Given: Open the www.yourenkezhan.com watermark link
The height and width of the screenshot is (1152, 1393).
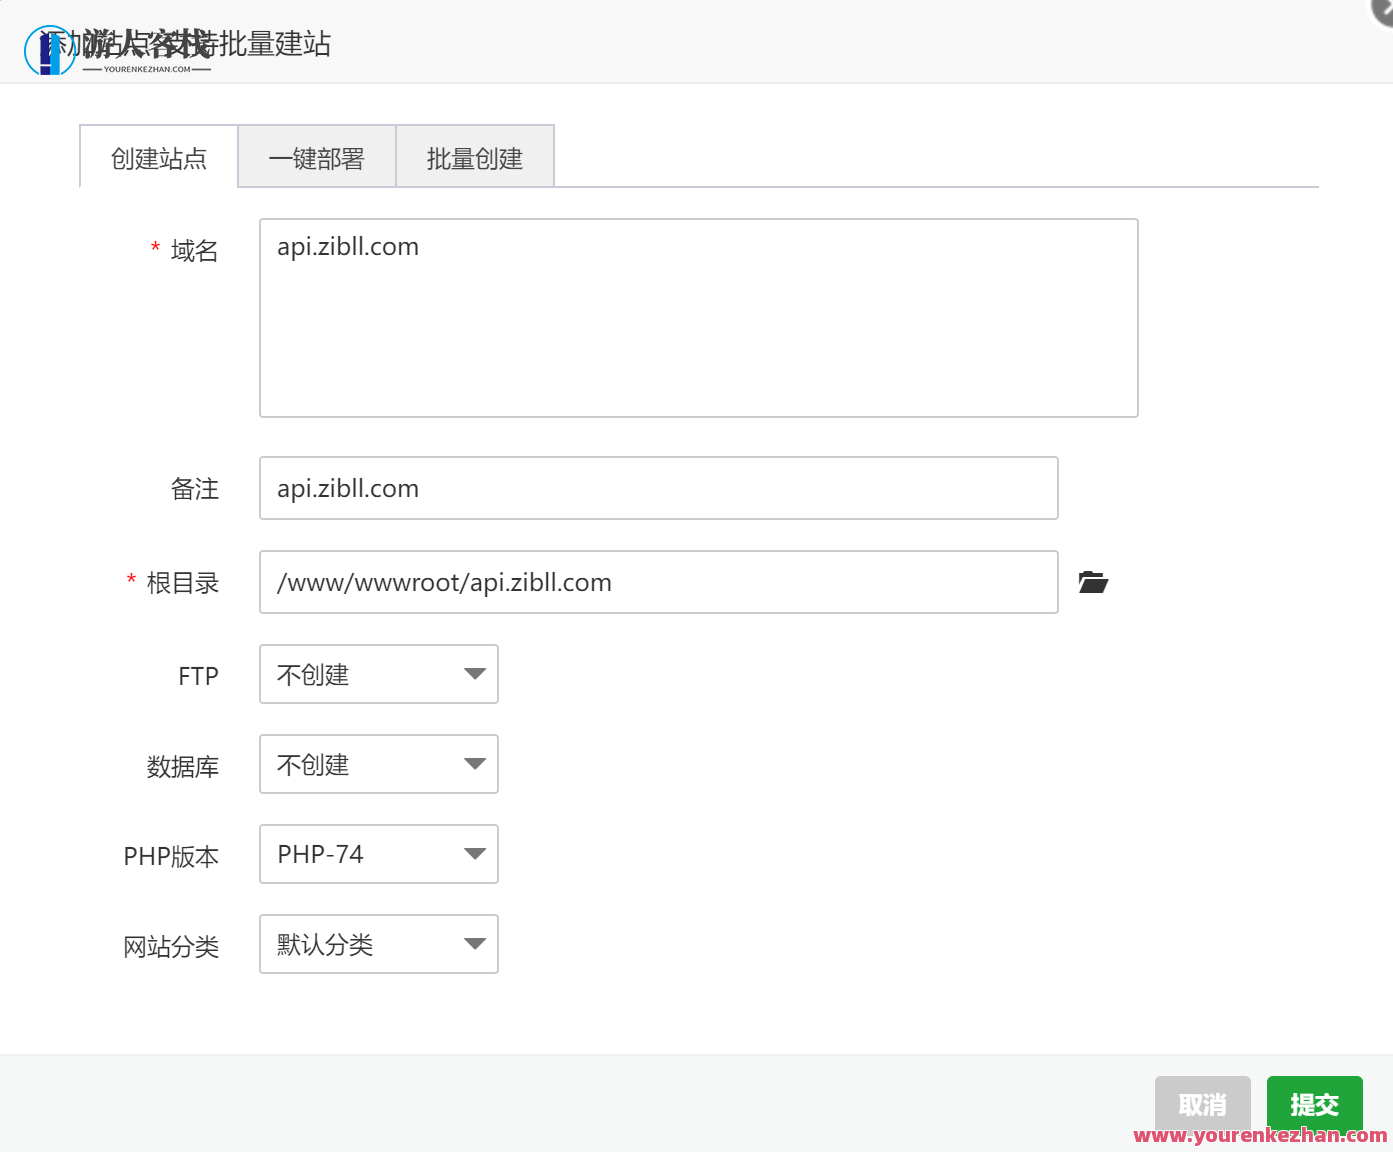Looking at the screenshot, I should [1258, 1137].
